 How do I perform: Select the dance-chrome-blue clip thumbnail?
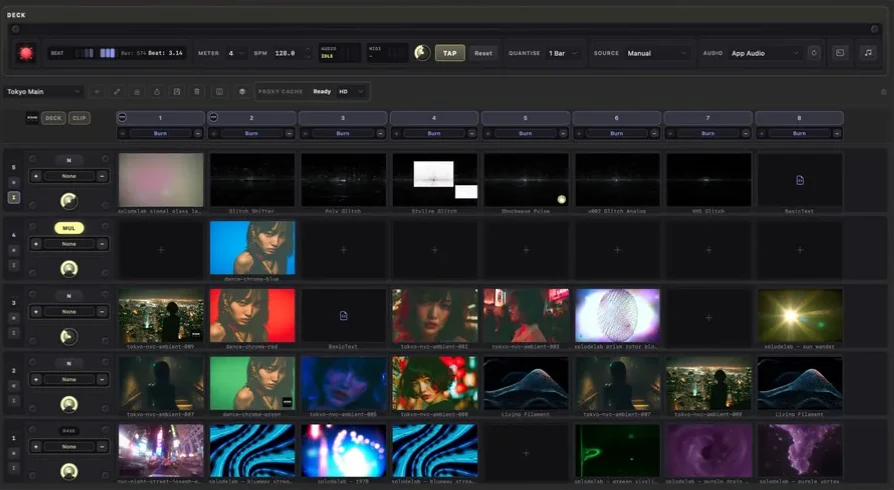click(253, 248)
